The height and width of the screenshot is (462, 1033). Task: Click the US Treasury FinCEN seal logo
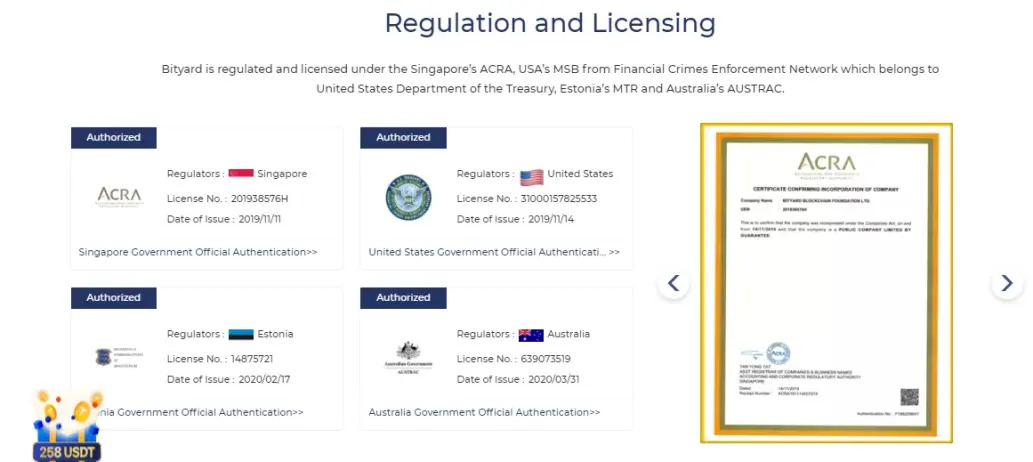408,197
